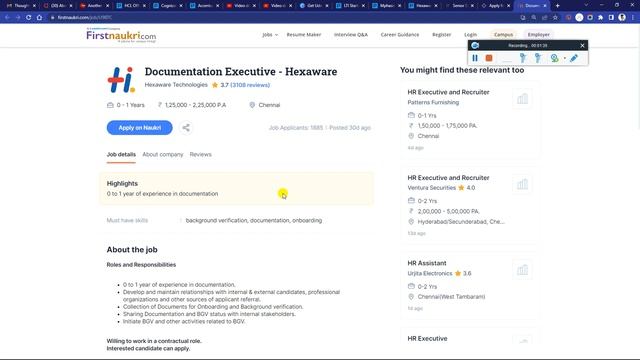Image resolution: width=640 pixels, height=360 pixels.
Task: Open Resume Maker
Action: 304,35
